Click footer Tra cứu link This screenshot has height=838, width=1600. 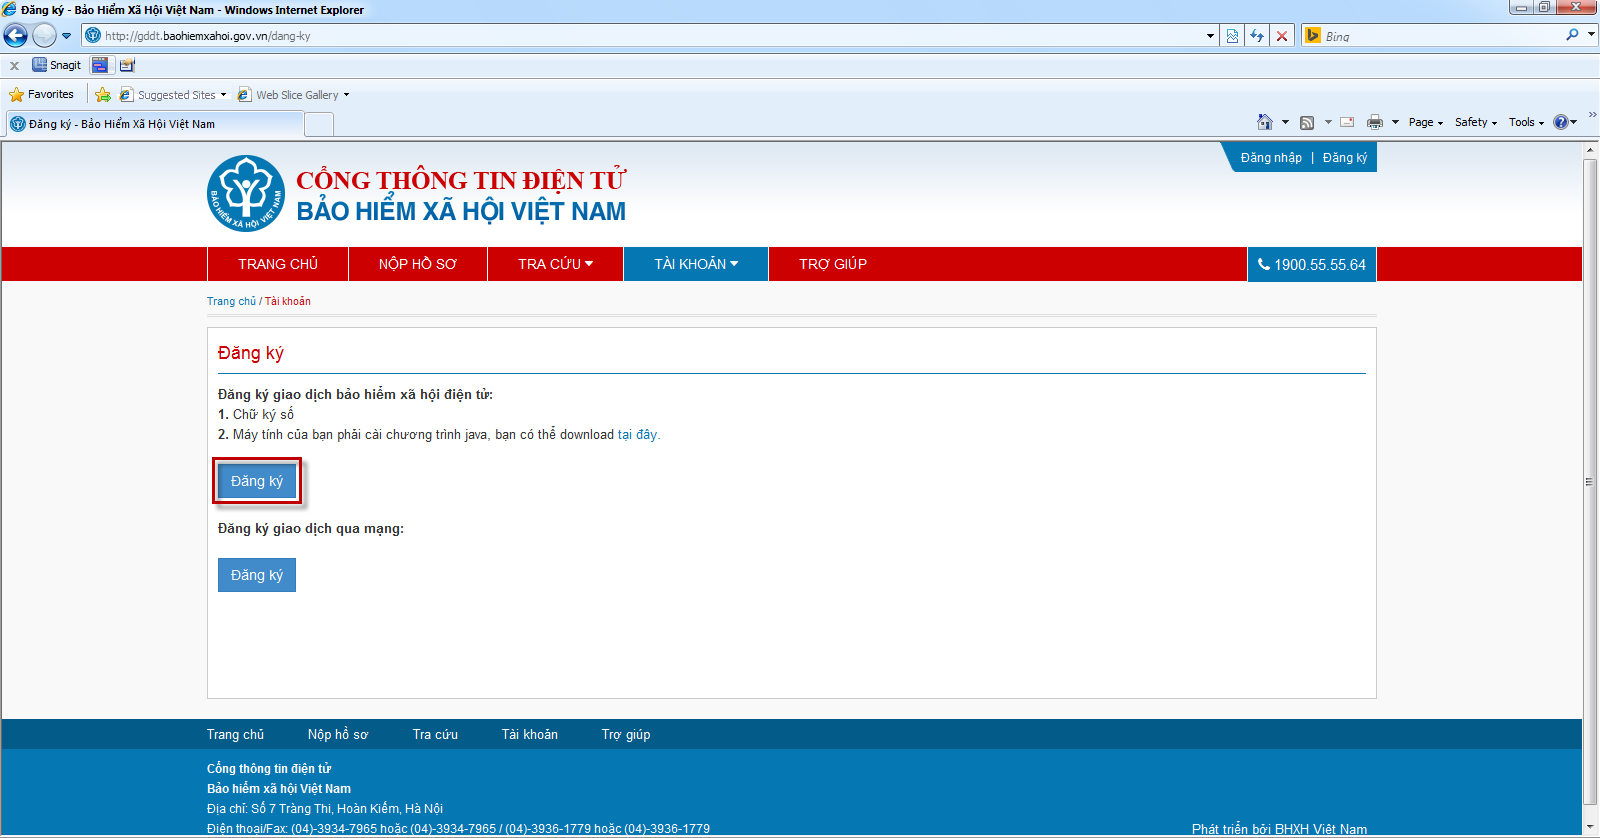pyautogui.click(x=435, y=734)
